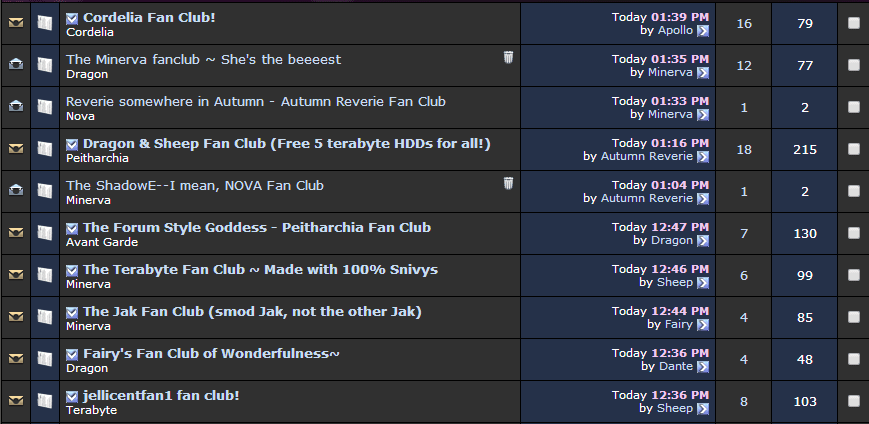This screenshot has width=869, height=424.
Task: Open The Forum Style Goddess Peitharchia thread
Action: coord(257,227)
